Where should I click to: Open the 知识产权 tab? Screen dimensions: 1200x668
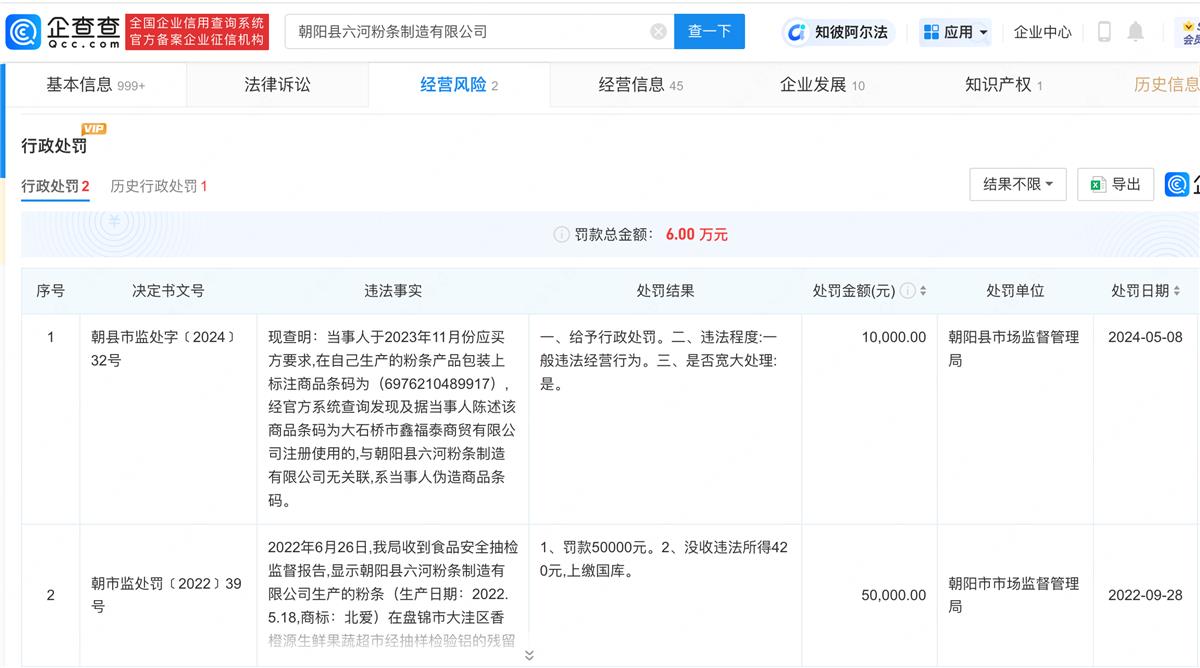coord(1003,85)
